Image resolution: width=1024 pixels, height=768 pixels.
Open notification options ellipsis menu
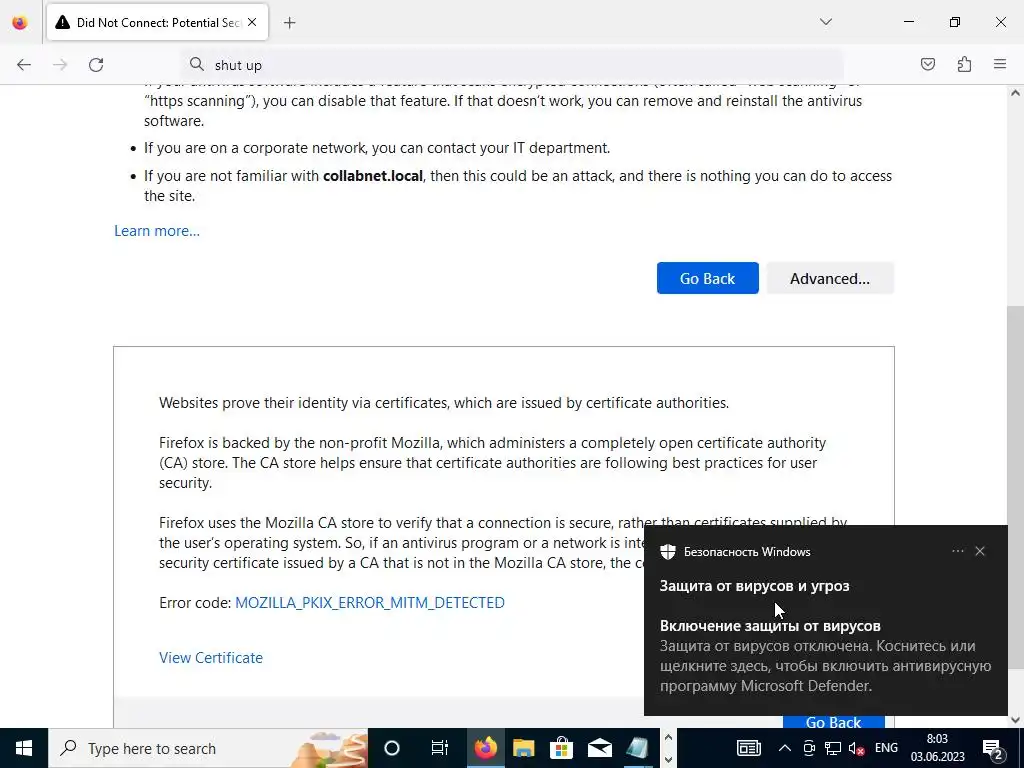tap(957, 551)
